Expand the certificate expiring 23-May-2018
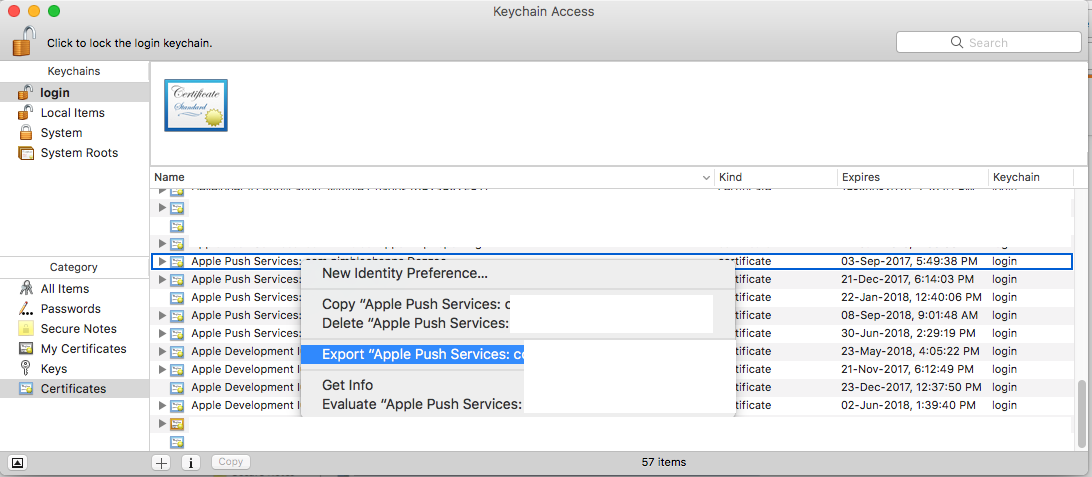Viewport: 1092px width, 477px height. [x=162, y=352]
